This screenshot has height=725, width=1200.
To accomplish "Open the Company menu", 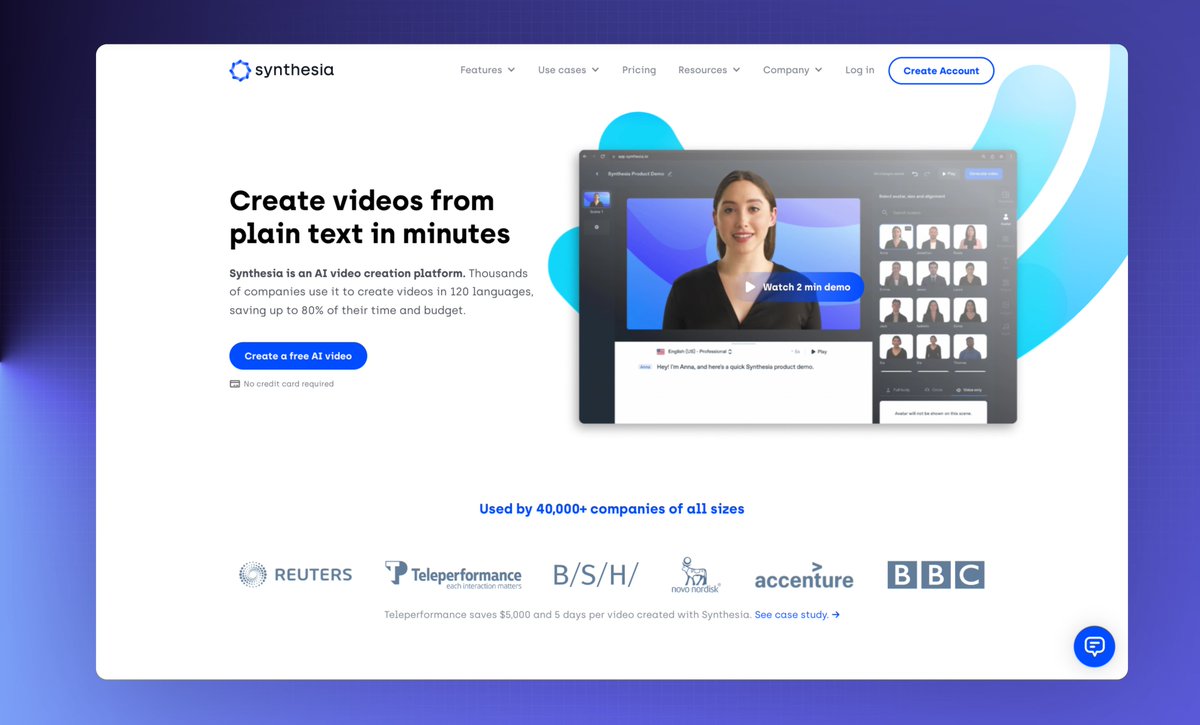I will click(x=792, y=70).
